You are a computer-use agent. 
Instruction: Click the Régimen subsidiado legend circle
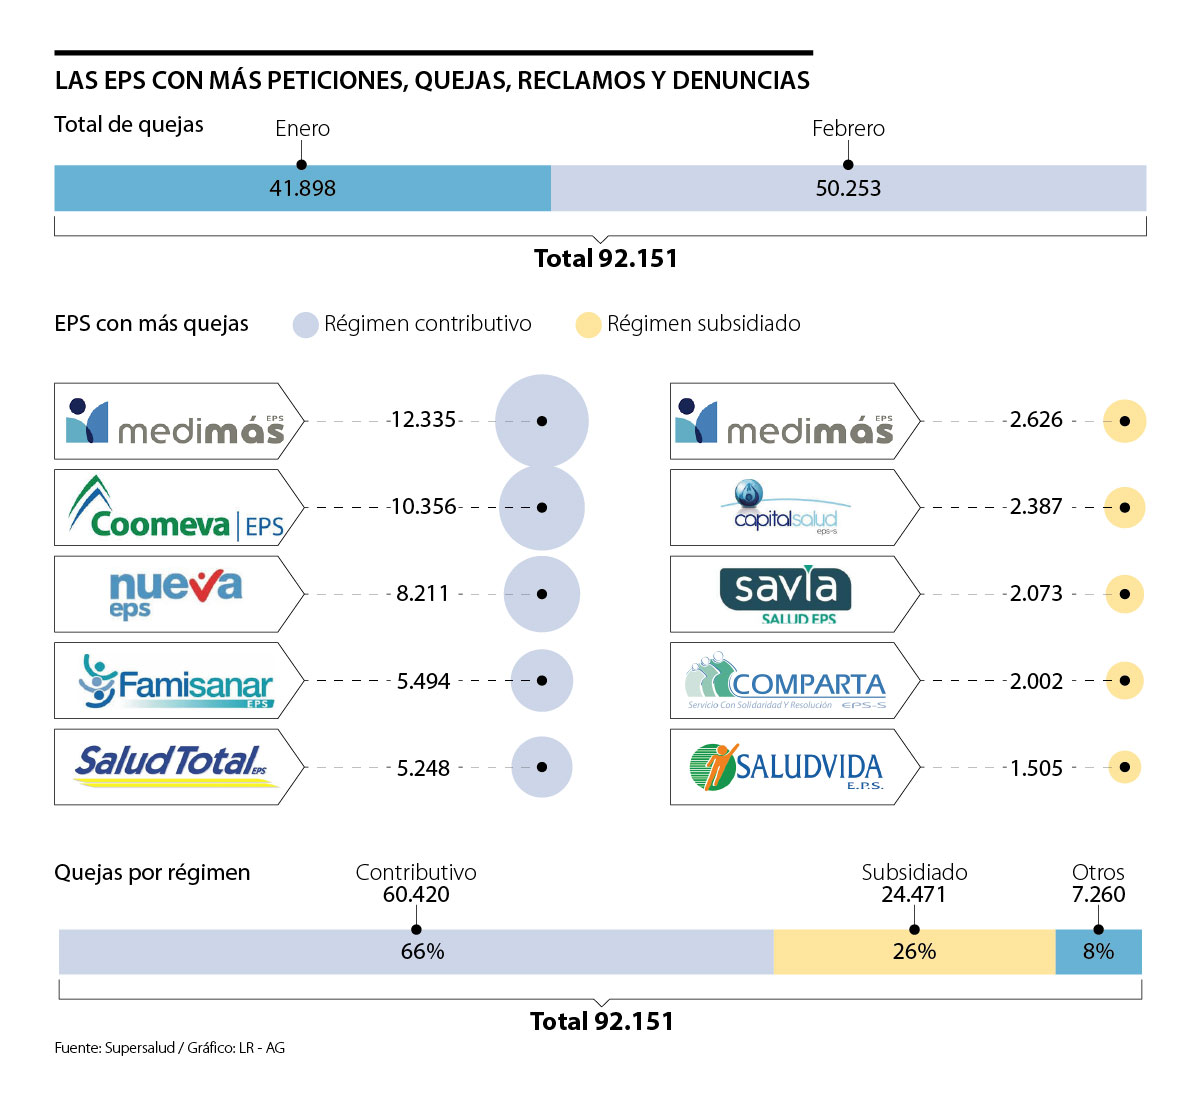(x=588, y=325)
